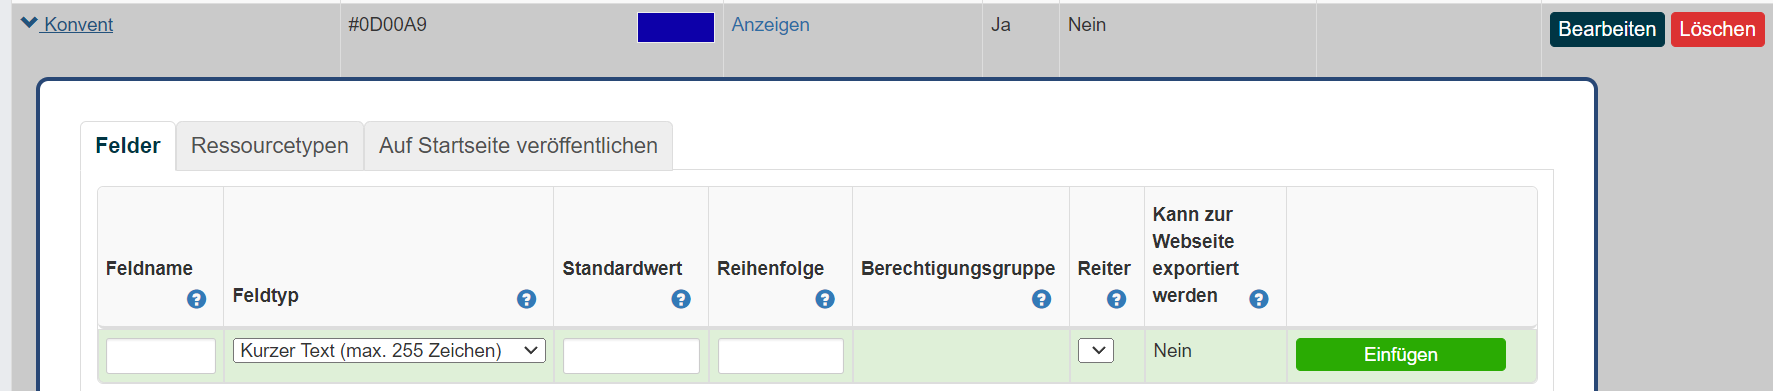
Task: Open the help icon under Berechtigungsgruppe
Action: (x=1042, y=299)
